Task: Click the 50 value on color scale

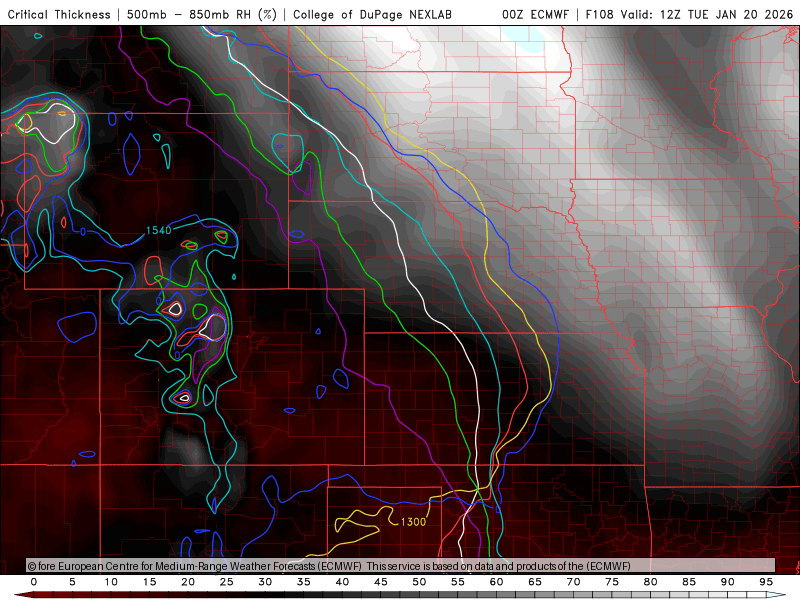Action: [419, 582]
